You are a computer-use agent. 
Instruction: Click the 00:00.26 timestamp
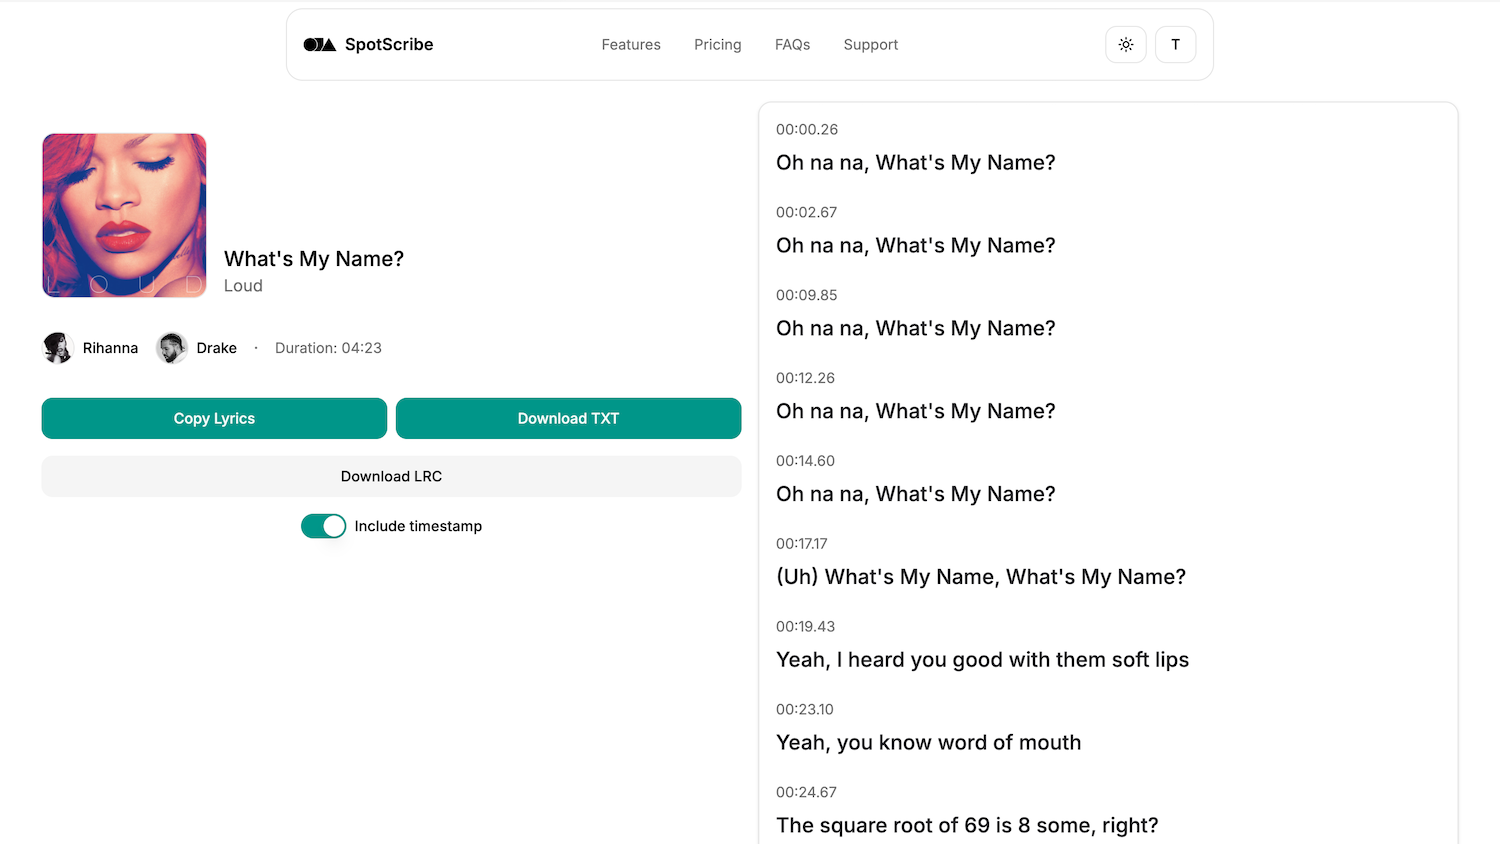(806, 130)
